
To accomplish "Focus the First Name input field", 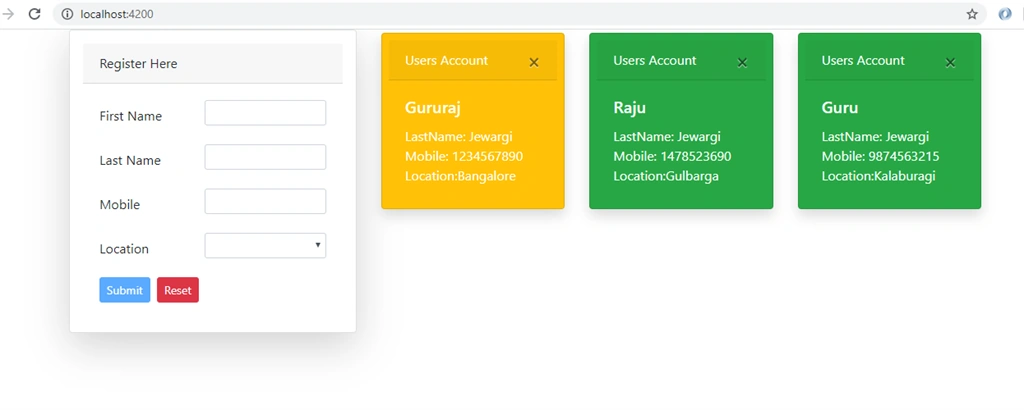I will pyautogui.click(x=265, y=112).
